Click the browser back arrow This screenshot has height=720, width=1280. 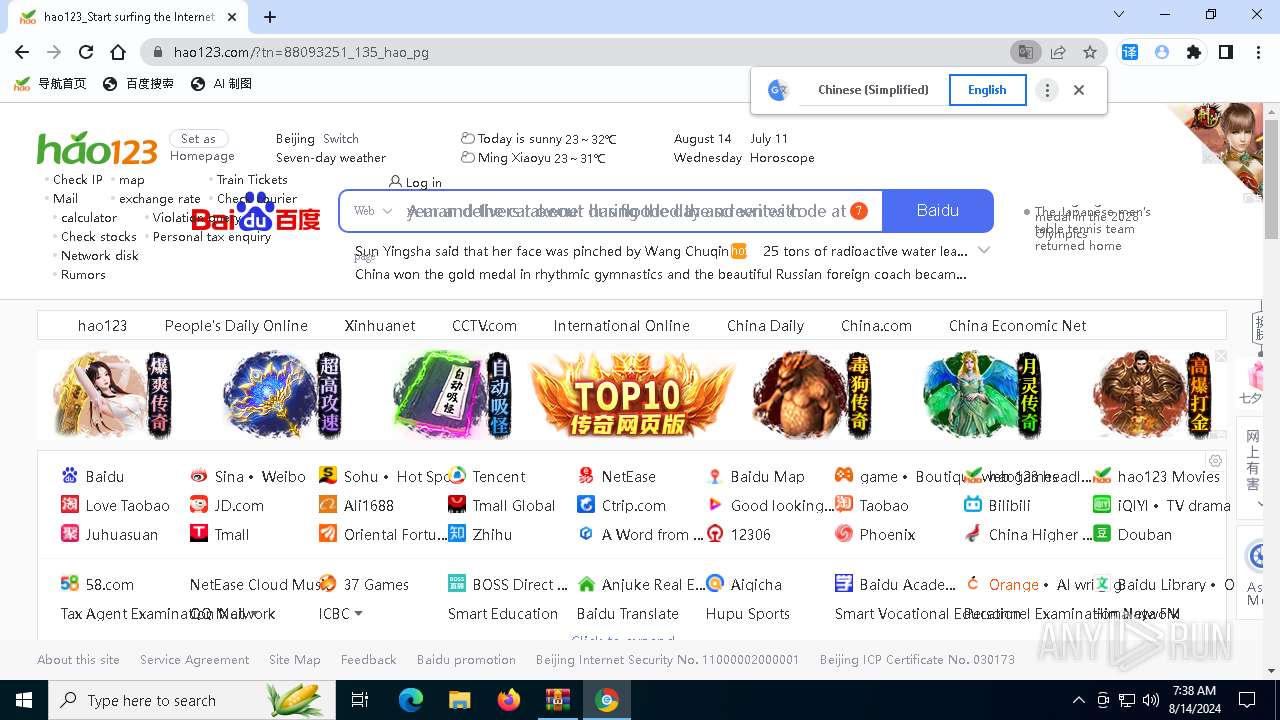22,52
